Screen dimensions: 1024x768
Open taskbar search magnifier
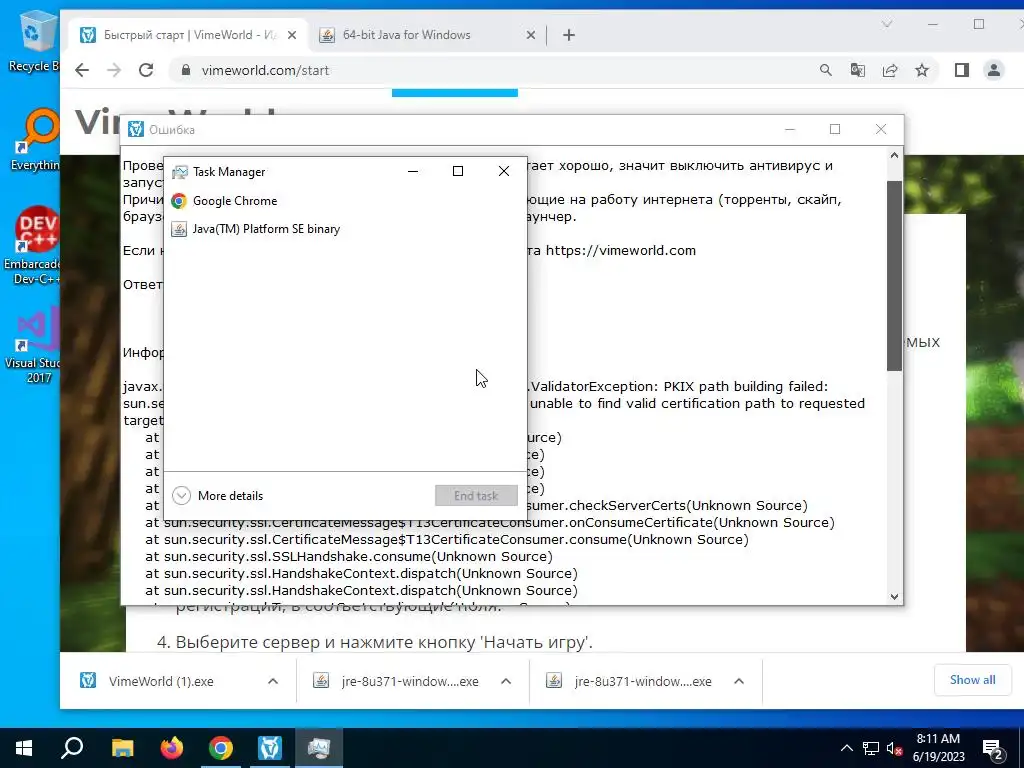click(72, 748)
